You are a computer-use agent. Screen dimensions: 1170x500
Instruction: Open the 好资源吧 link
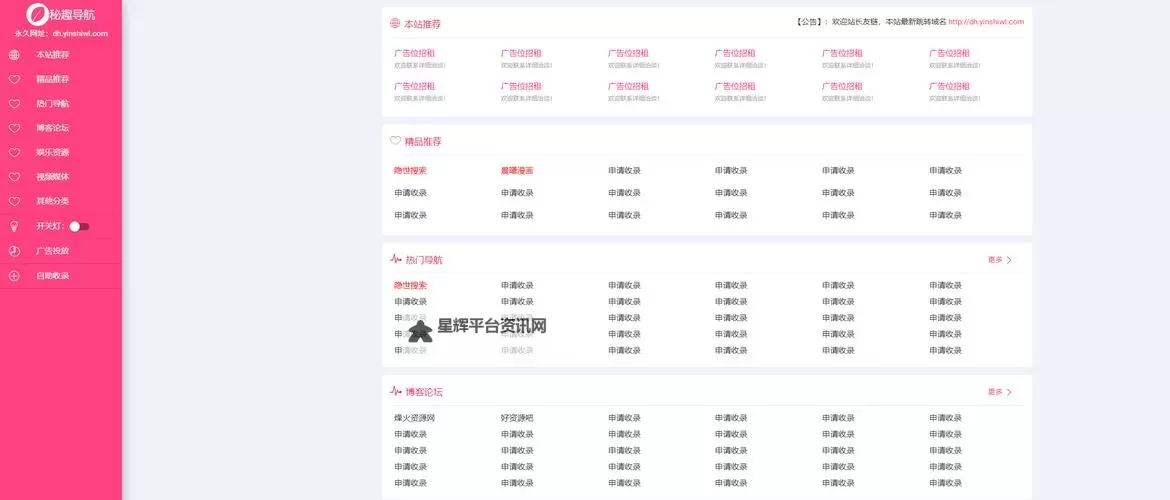[517, 418]
